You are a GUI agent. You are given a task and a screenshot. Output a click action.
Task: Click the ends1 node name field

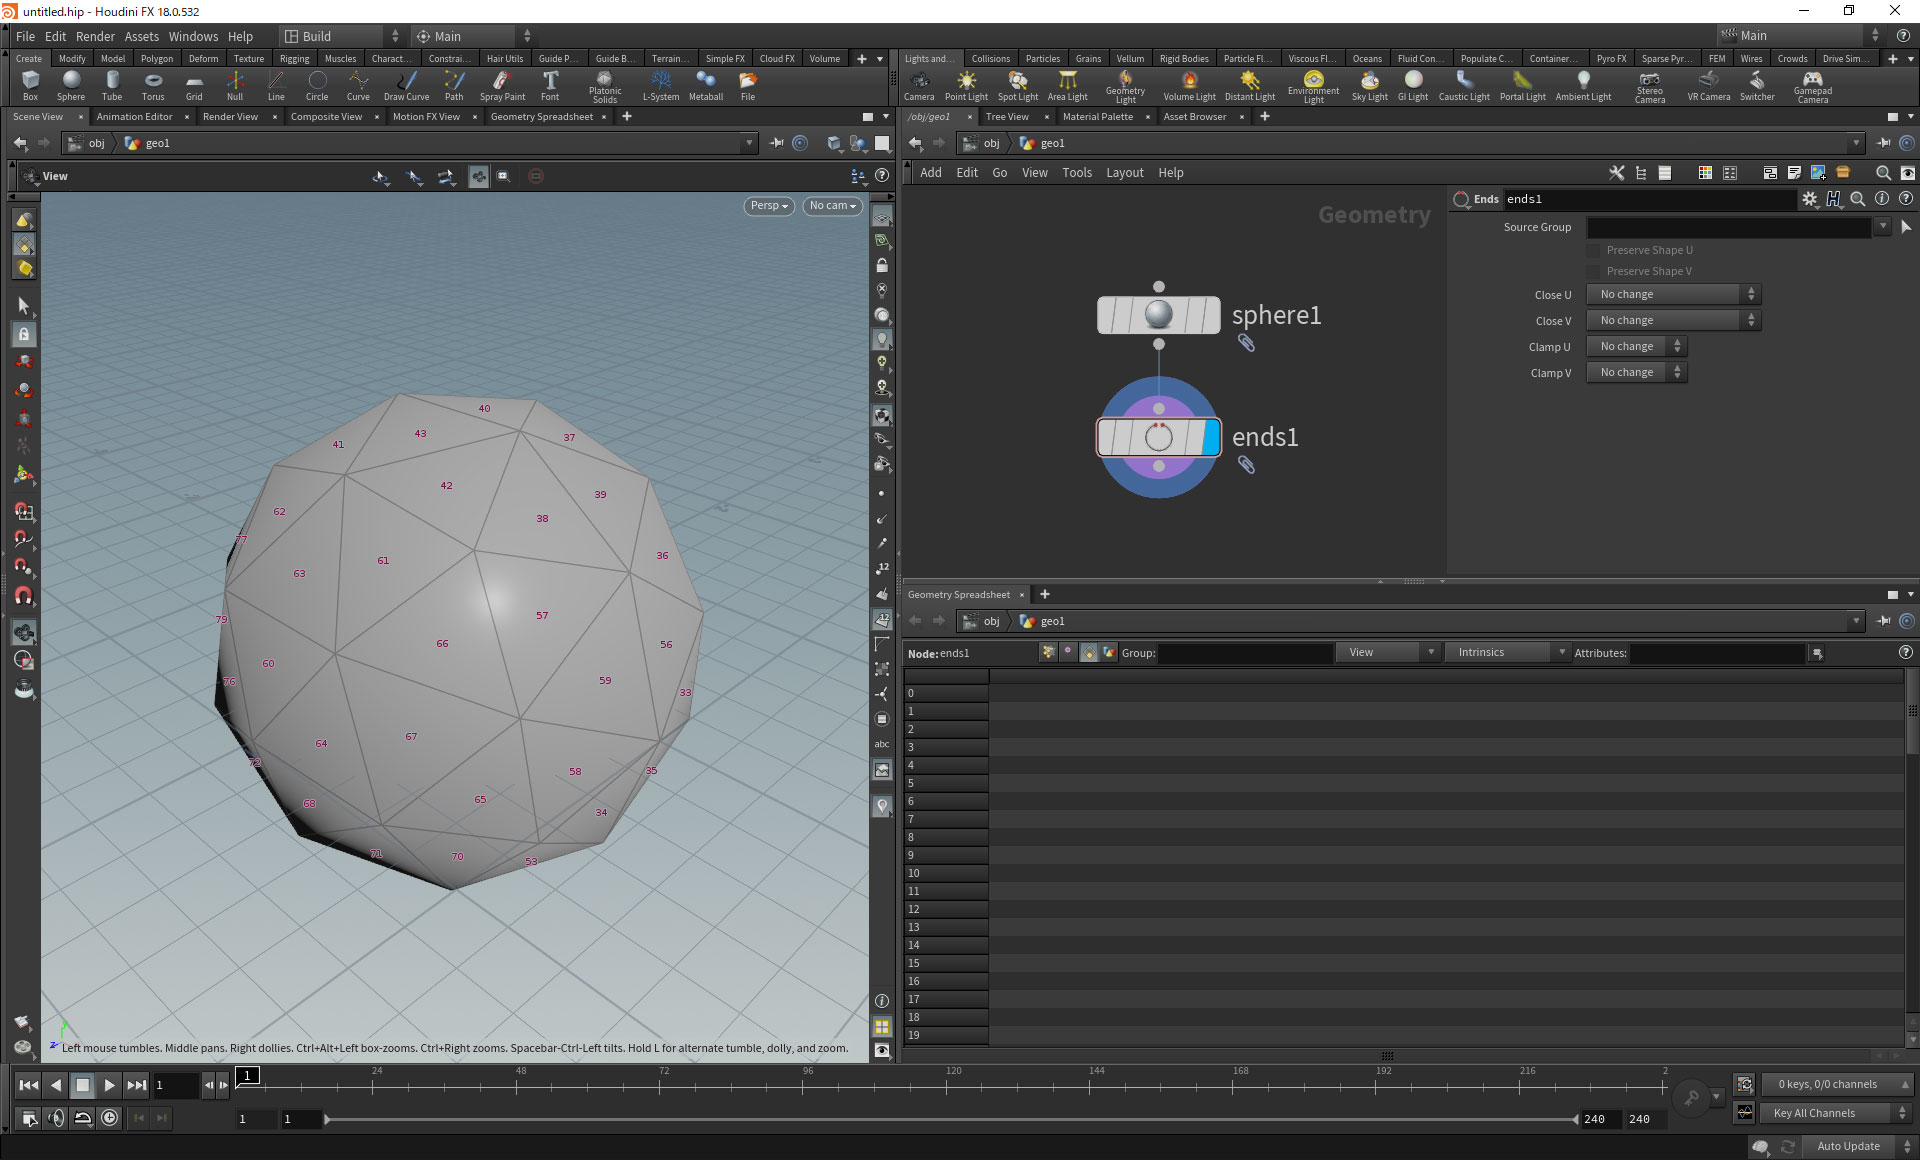click(1650, 199)
